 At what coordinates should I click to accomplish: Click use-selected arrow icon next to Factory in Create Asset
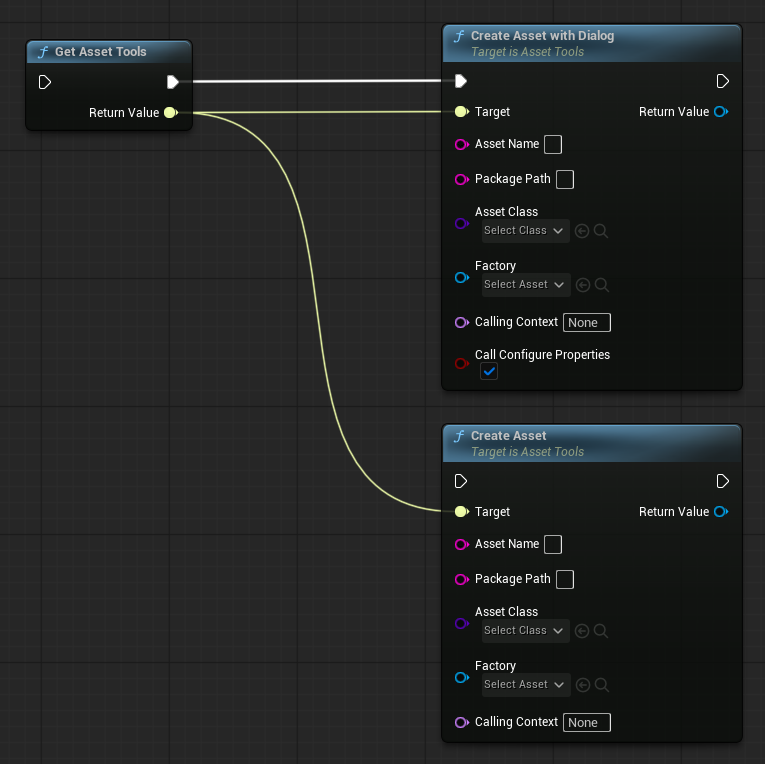[x=583, y=685]
